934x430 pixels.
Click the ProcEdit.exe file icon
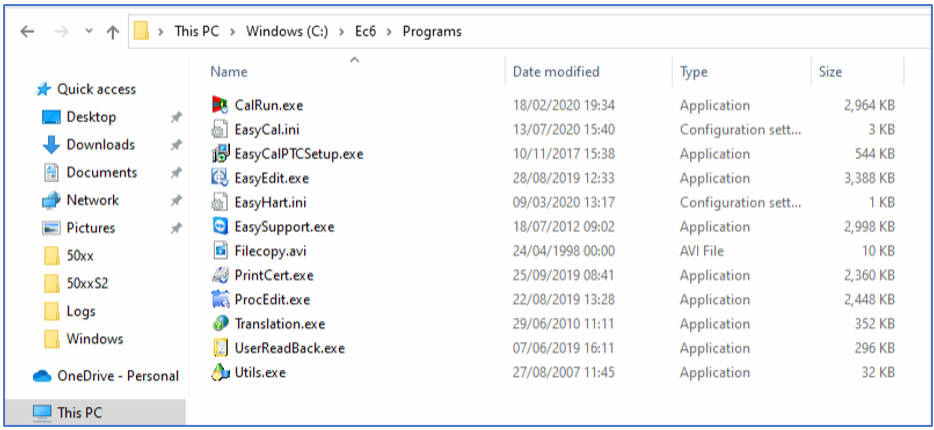click(221, 299)
